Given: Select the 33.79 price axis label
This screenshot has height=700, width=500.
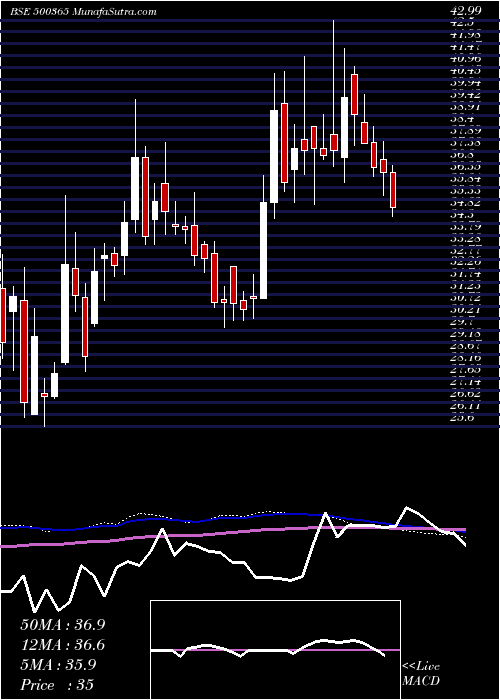Looking at the screenshot, I should (466, 227).
